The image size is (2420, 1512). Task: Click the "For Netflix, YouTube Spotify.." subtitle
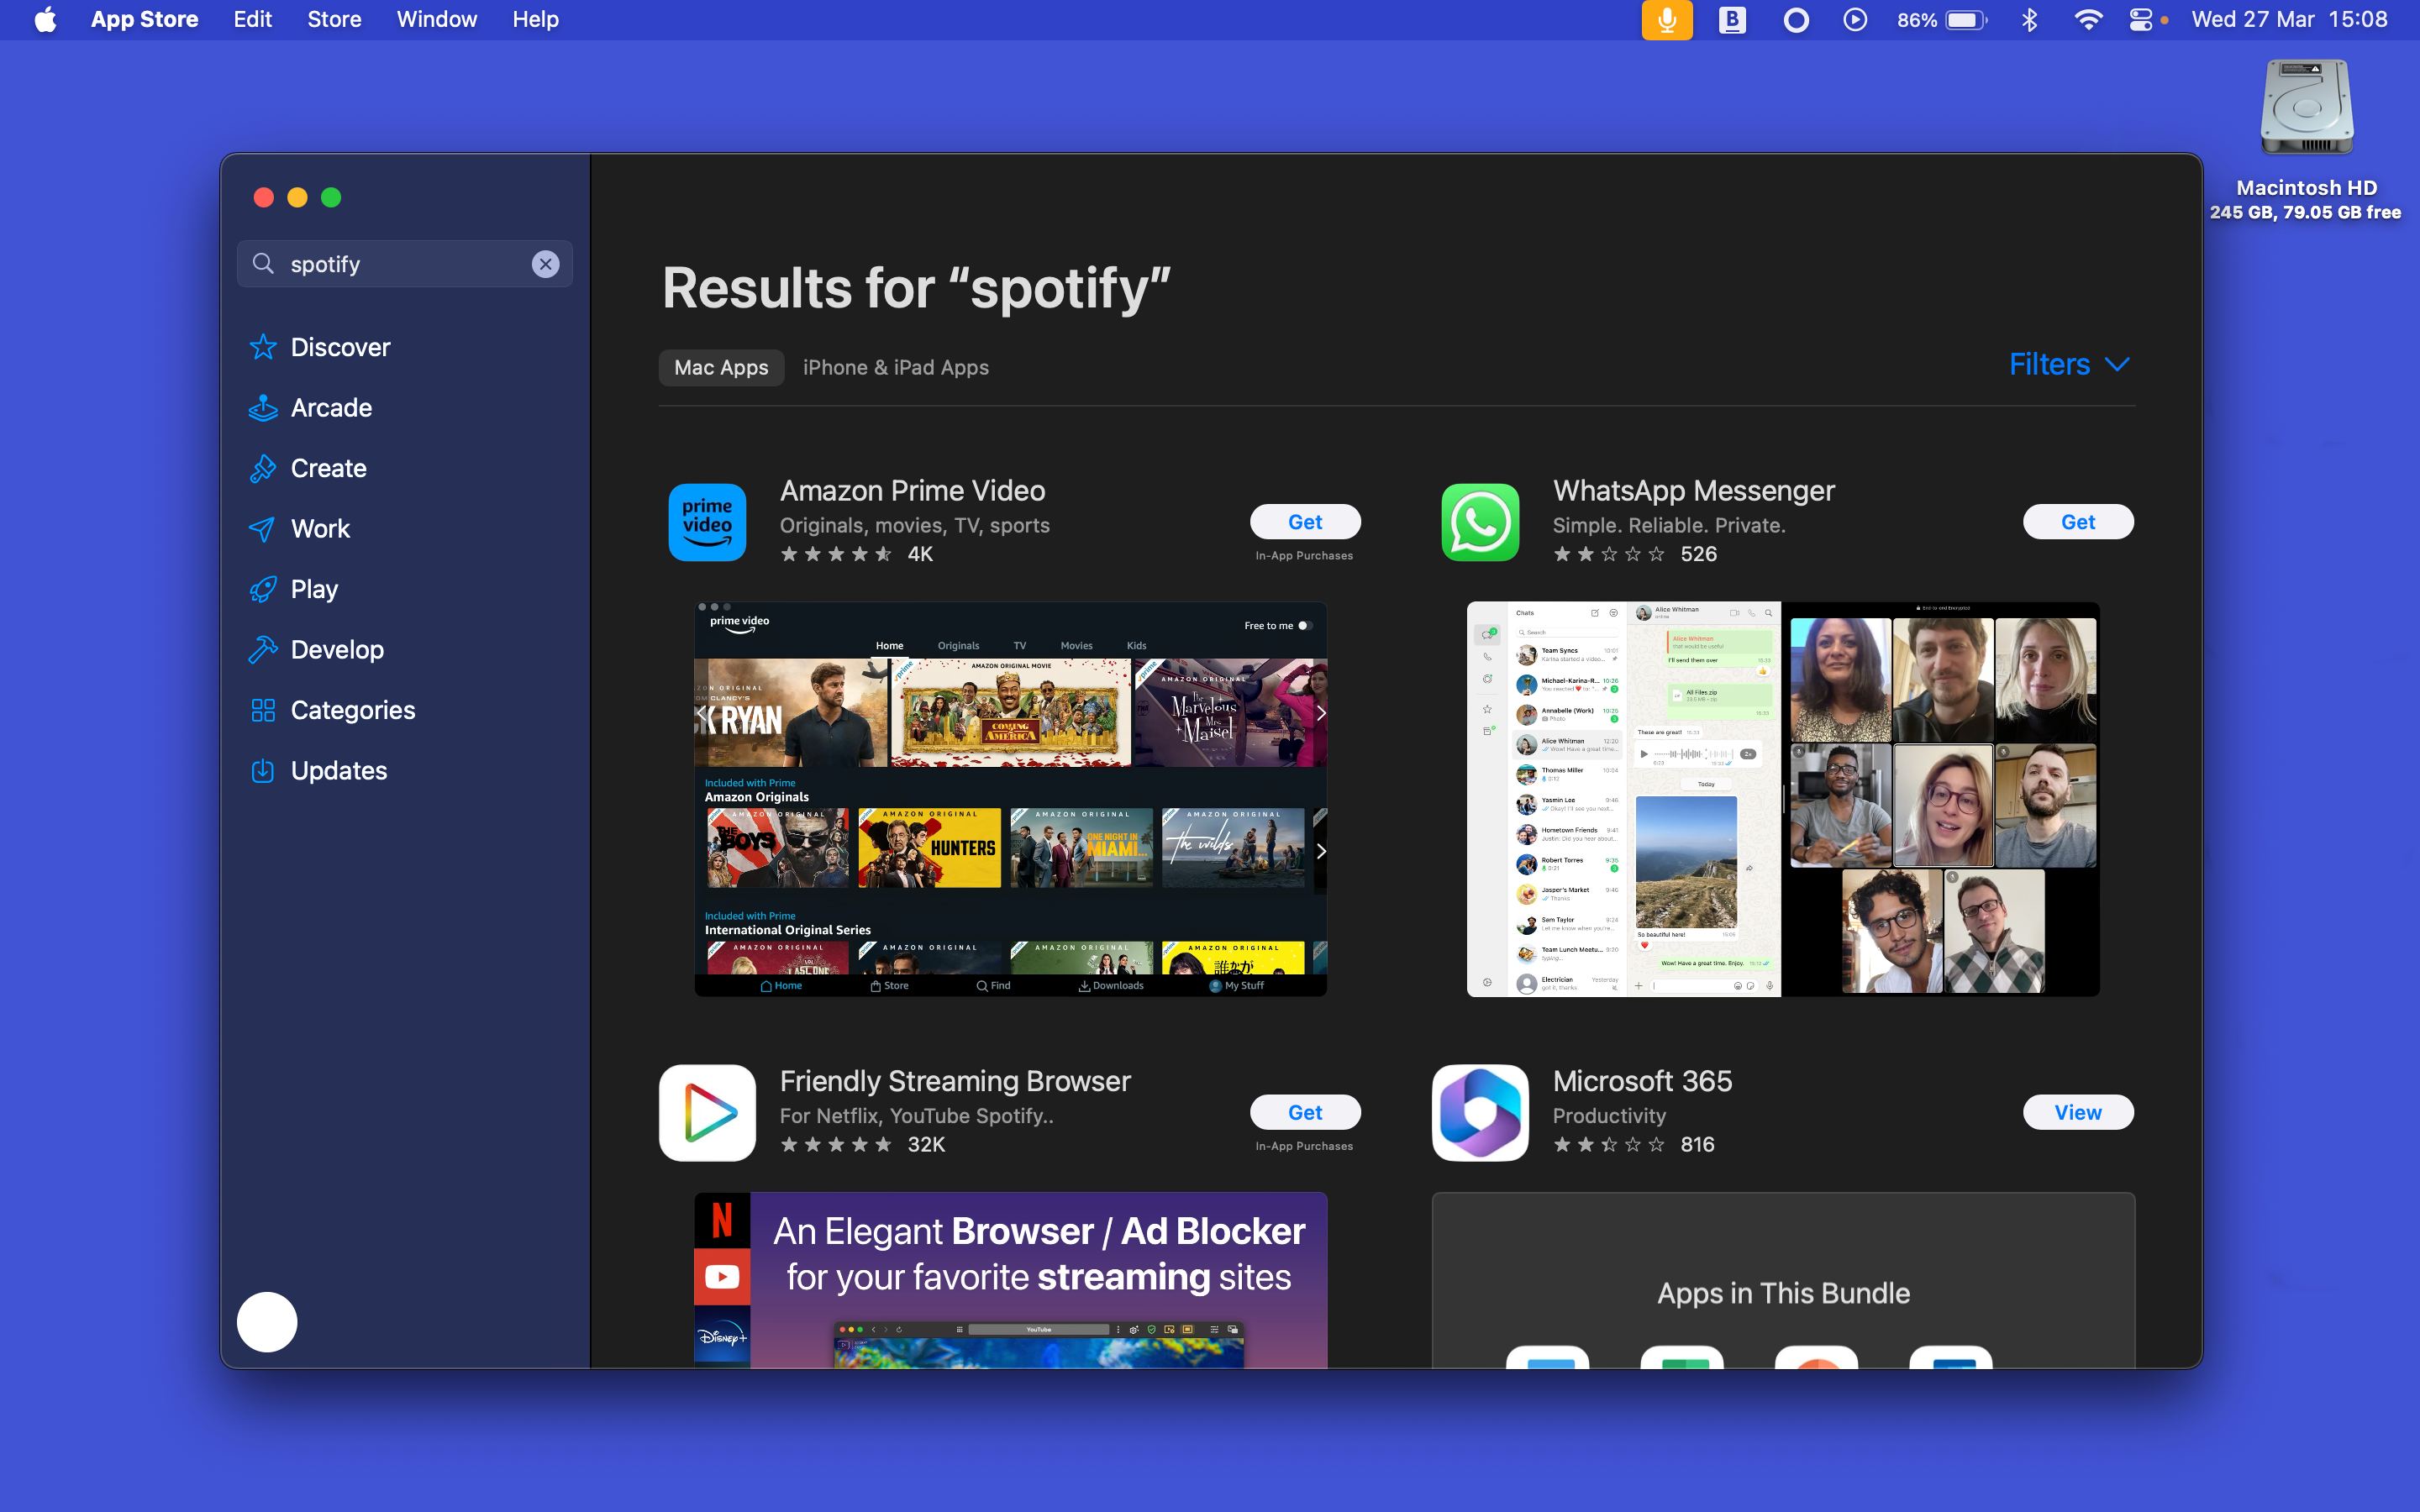916,1115
